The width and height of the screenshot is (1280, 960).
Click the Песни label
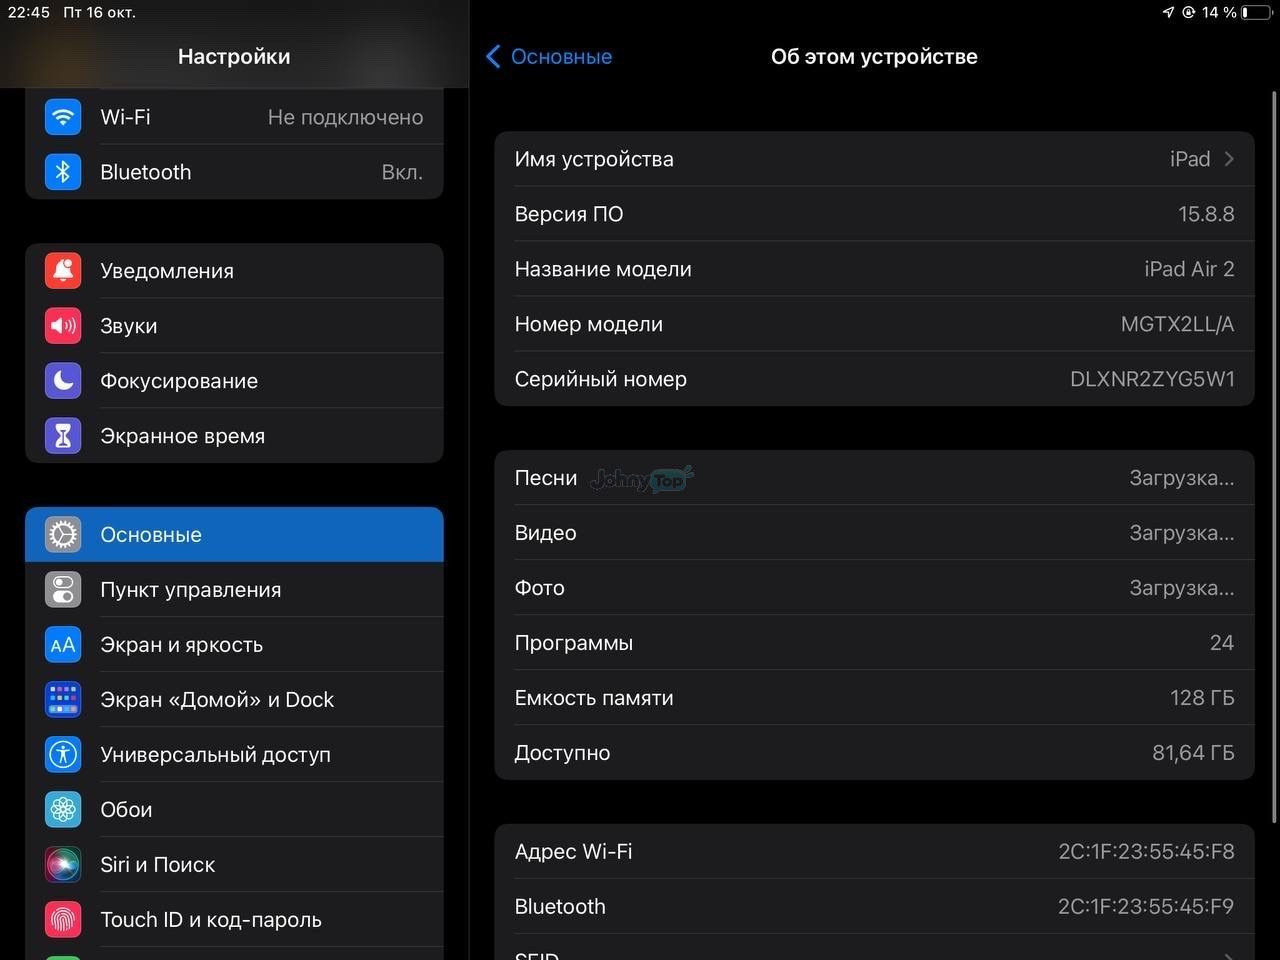[546, 478]
